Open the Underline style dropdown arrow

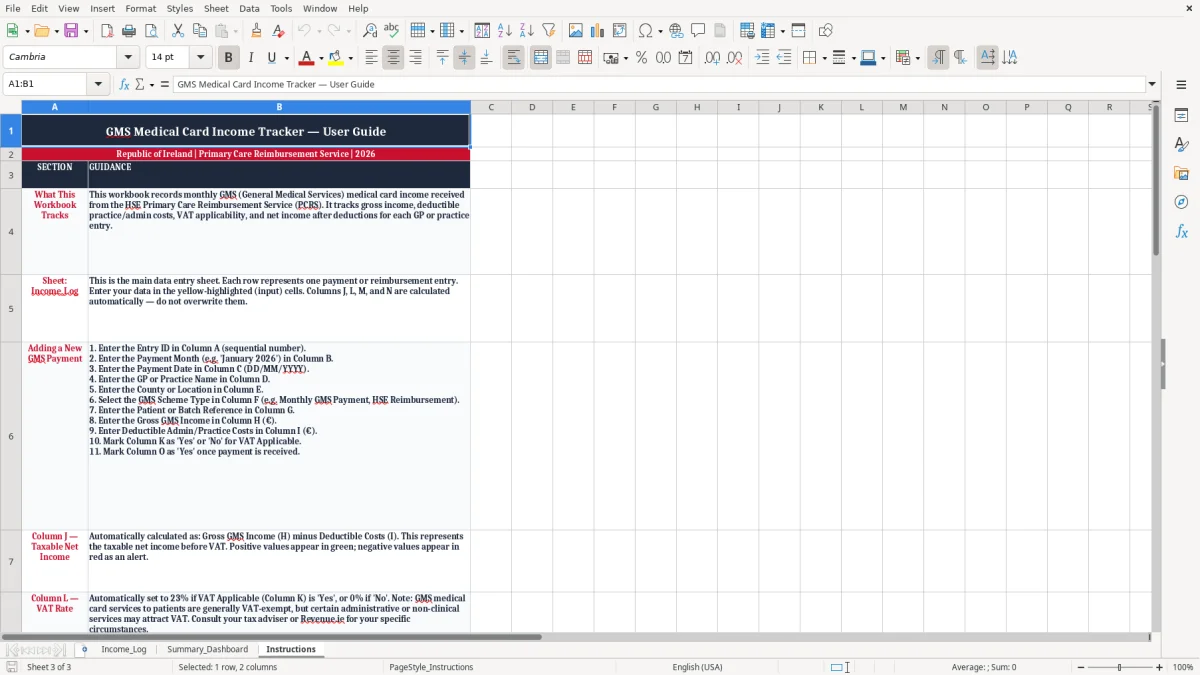[x=286, y=58]
